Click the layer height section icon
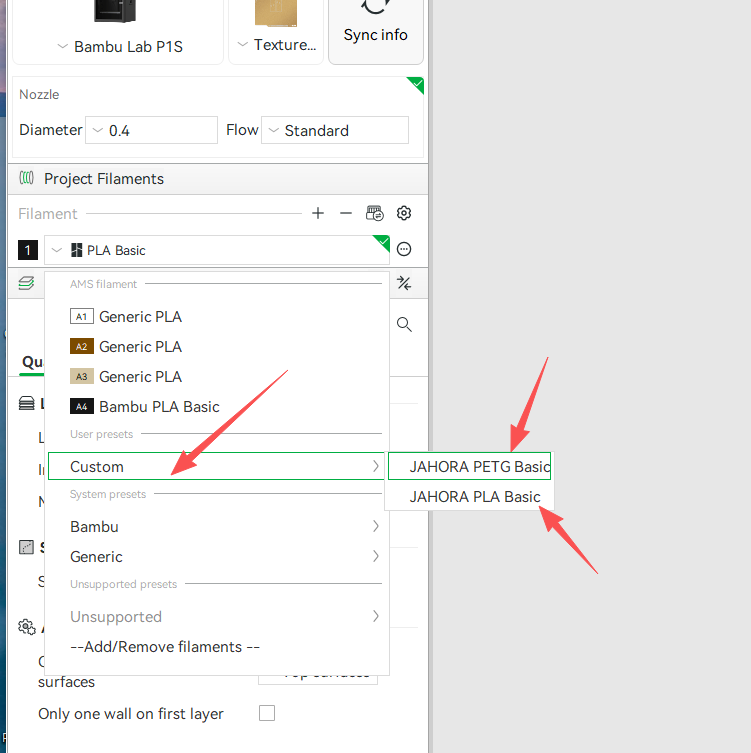This screenshot has width=751, height=753. [26, 403]
